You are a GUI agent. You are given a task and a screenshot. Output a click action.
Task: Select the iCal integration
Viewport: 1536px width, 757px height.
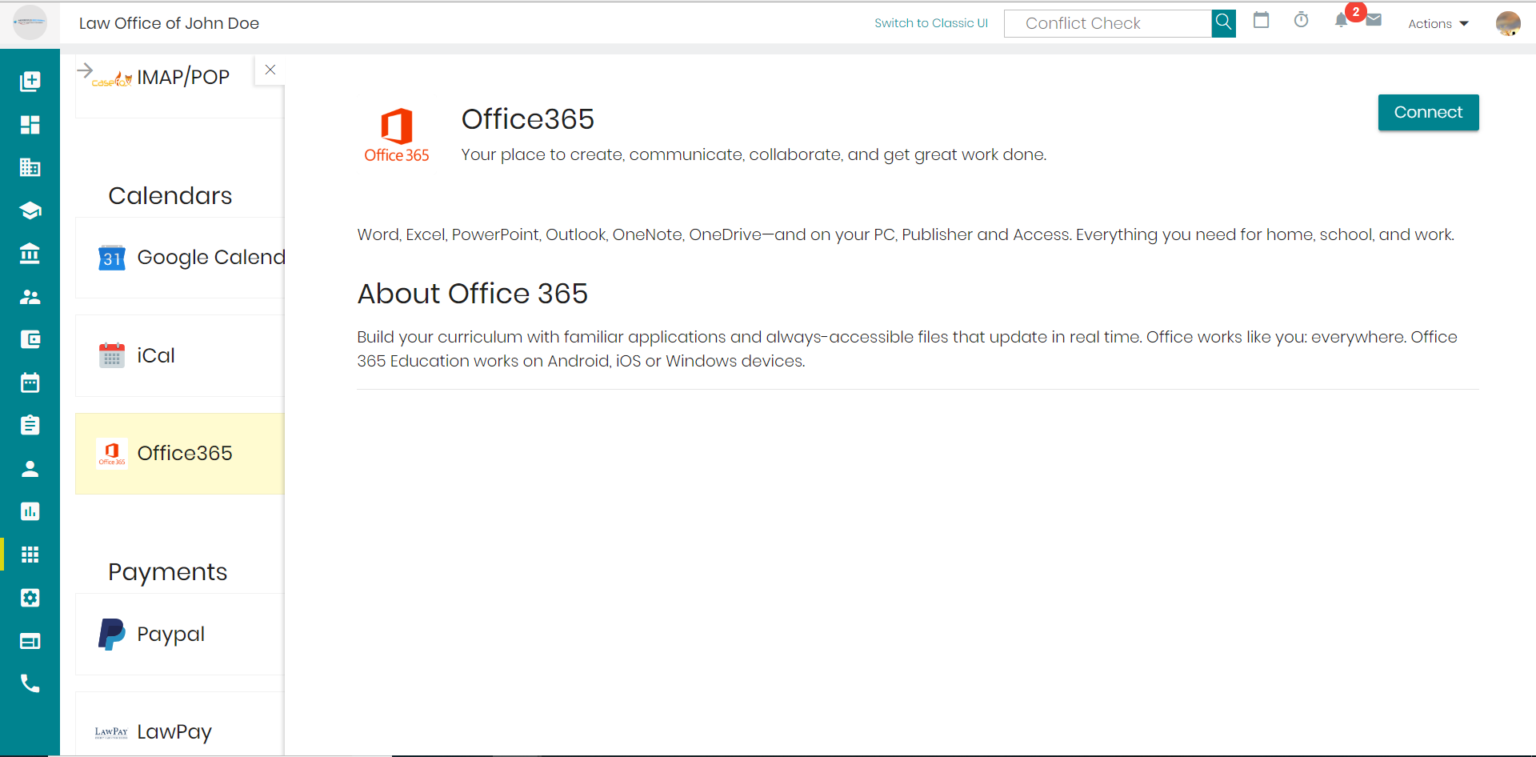(180, 355)
